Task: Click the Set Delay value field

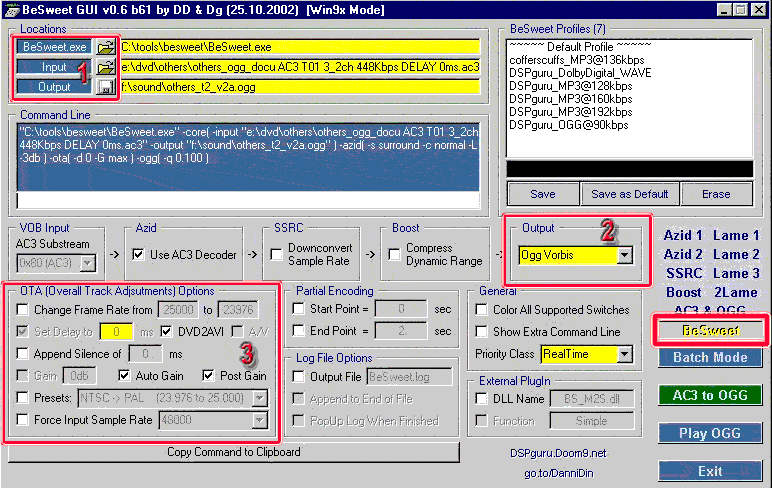Action: (116, 331)
